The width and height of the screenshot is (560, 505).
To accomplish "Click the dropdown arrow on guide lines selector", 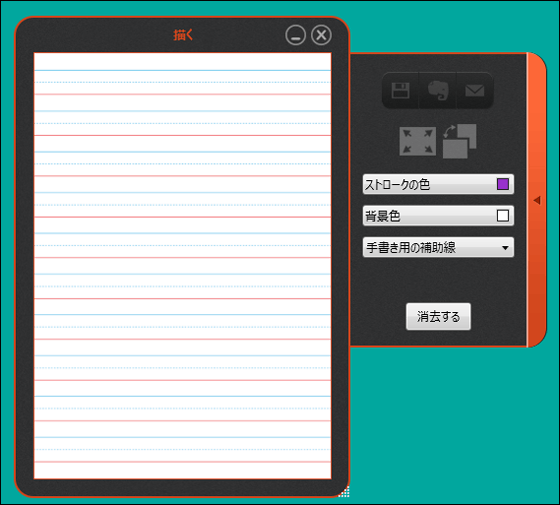I will tap(505, 248).
